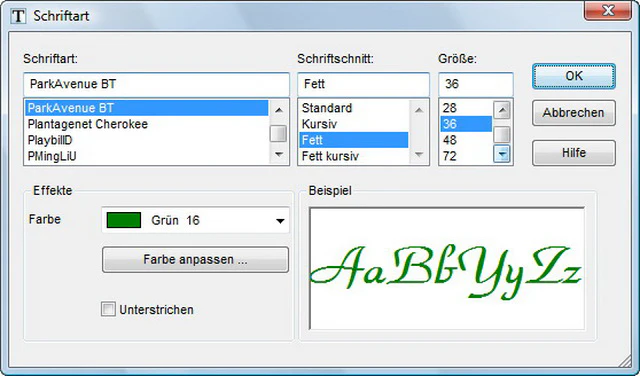Click the Schriftart title bar T icon
This screenshot has width=640, height=376.
[18, 16]
